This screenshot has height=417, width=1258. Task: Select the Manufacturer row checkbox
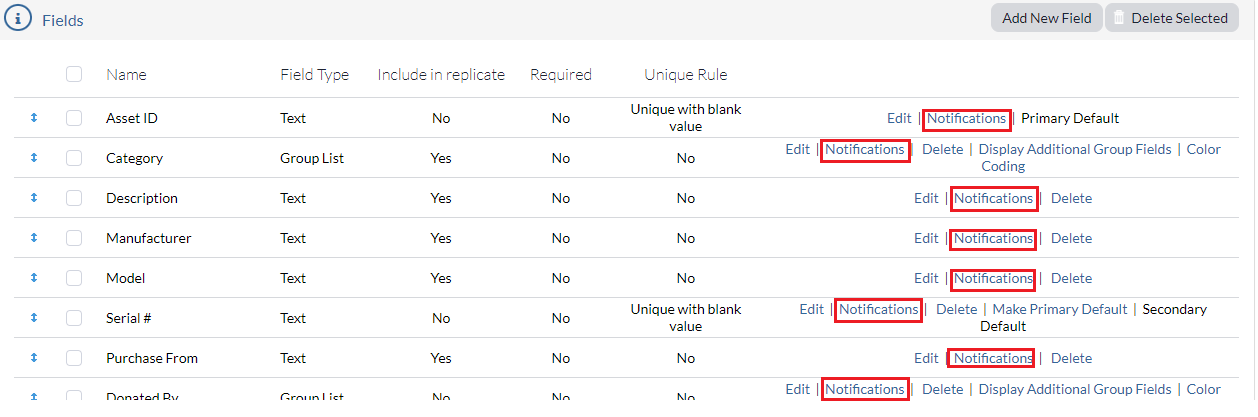tap(74, 238)
